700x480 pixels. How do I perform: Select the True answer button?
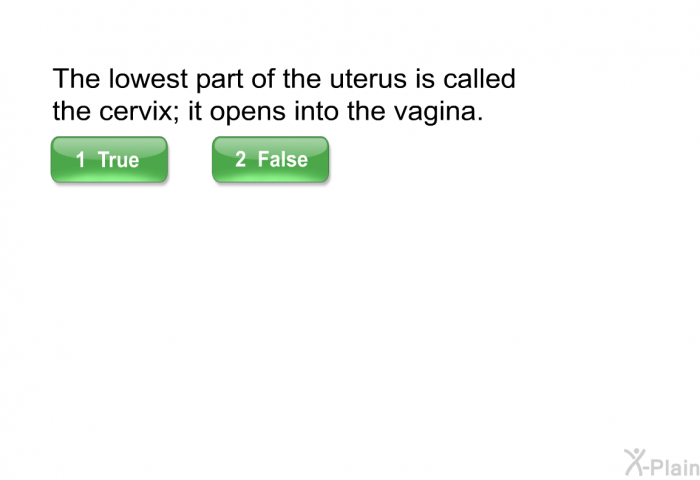coord(109,160)
